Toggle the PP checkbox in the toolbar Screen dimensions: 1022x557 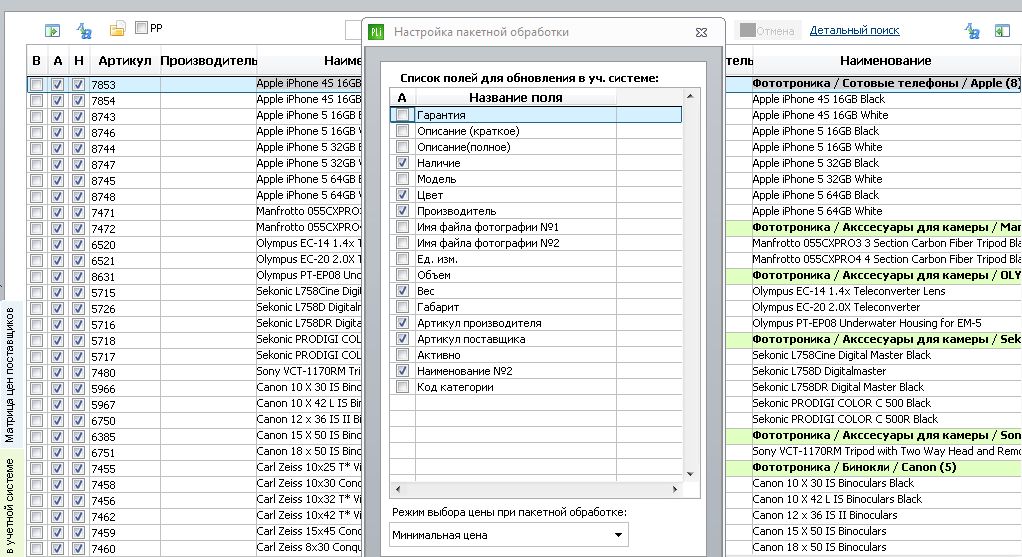[141, 27]
